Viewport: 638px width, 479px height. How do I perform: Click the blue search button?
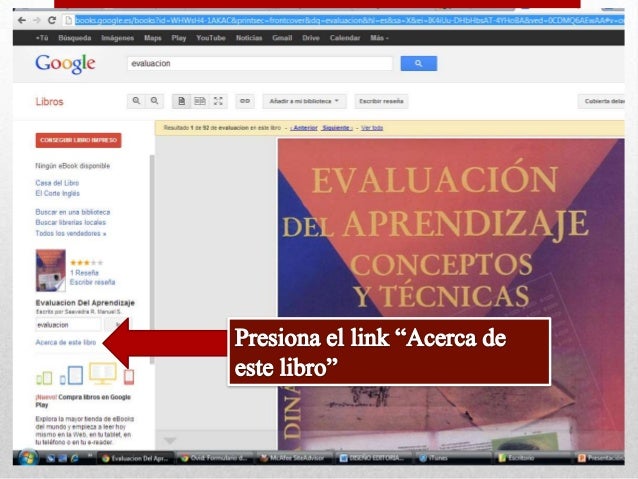click(x=419, y=63)
